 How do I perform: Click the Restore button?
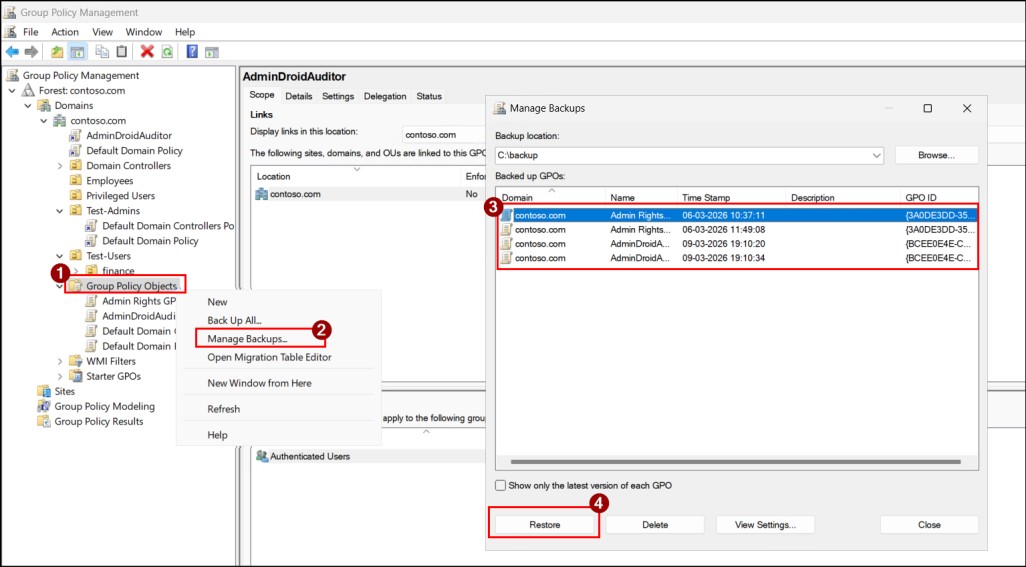[x=544, y=524]
